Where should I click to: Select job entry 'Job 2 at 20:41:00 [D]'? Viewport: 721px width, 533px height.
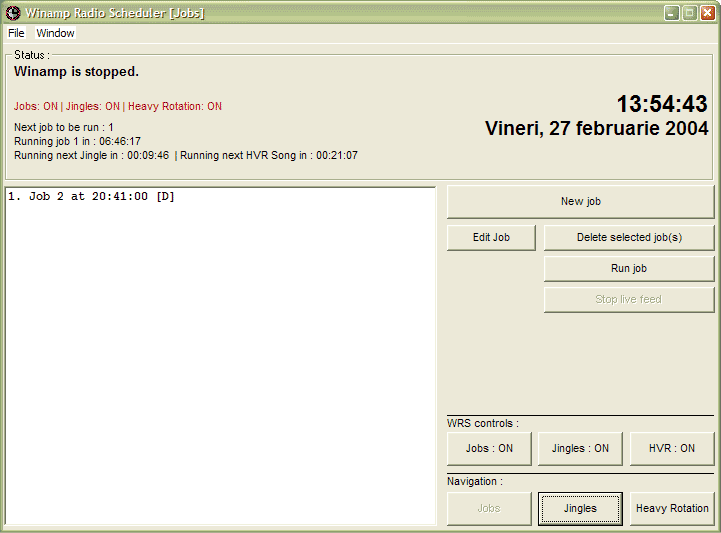(x=220, y=196)
